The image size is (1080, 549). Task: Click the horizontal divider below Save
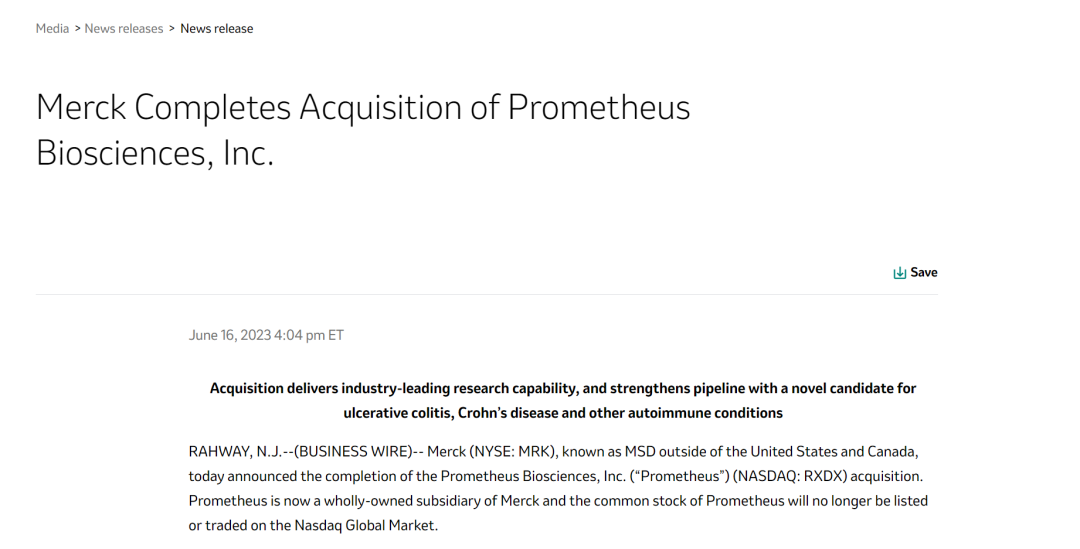pyautogui.click(x=486, y=295)
